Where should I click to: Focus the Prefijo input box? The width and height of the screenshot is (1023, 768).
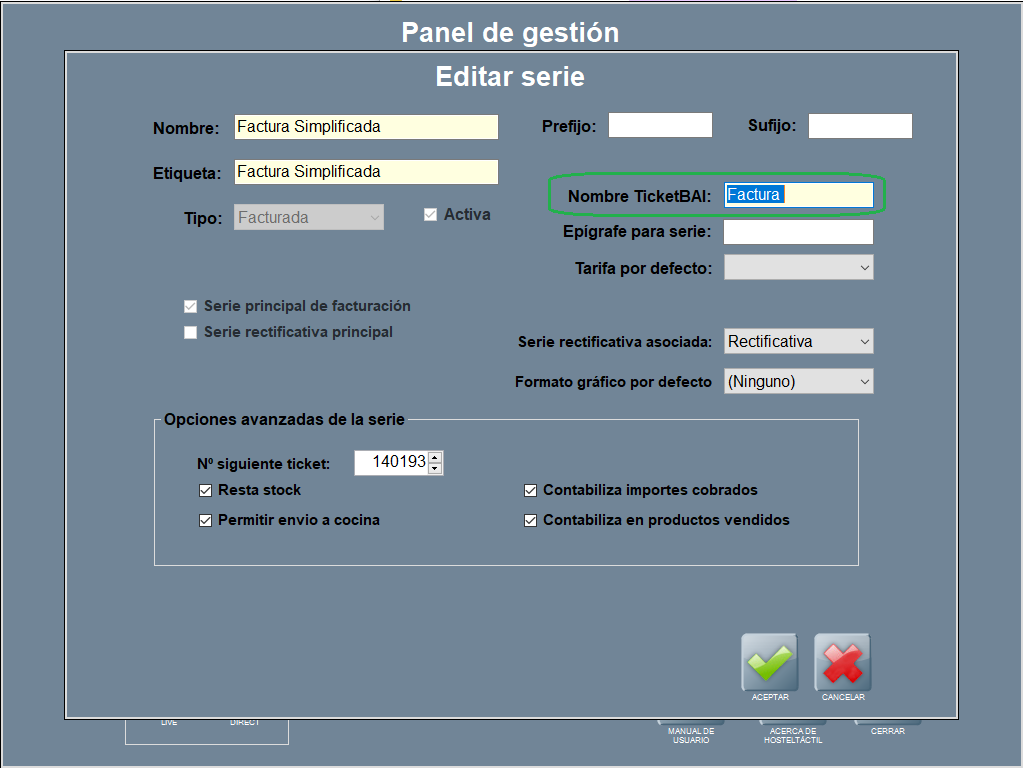click(x=660, y=126)
